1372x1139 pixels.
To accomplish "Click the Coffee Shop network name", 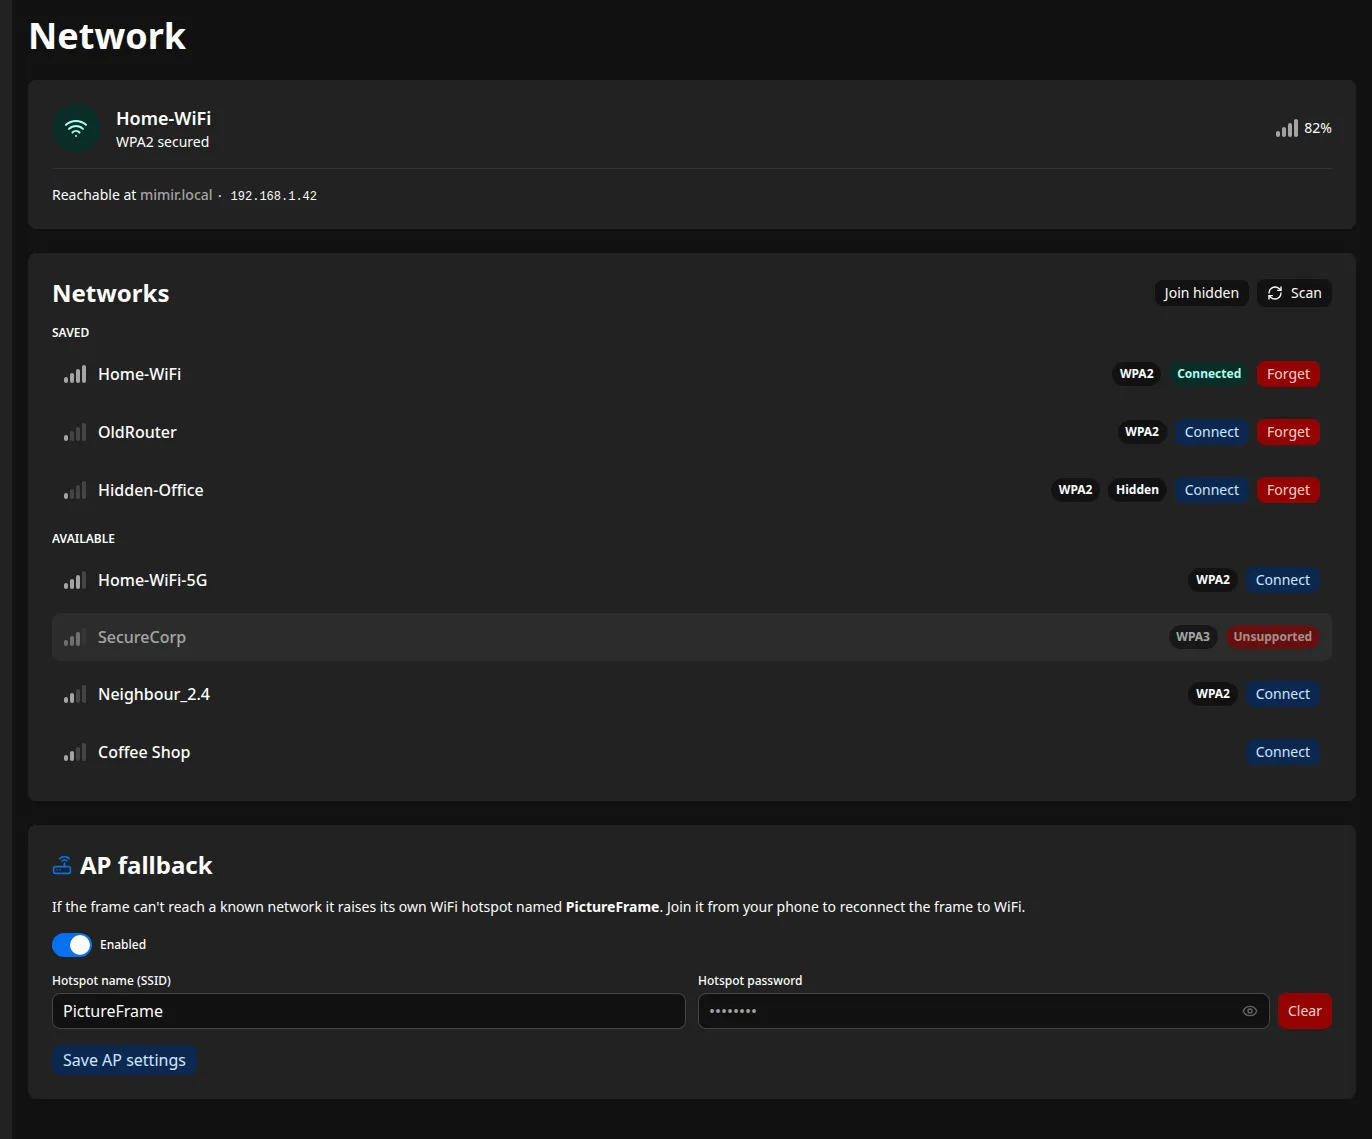I will pos(144,752).
